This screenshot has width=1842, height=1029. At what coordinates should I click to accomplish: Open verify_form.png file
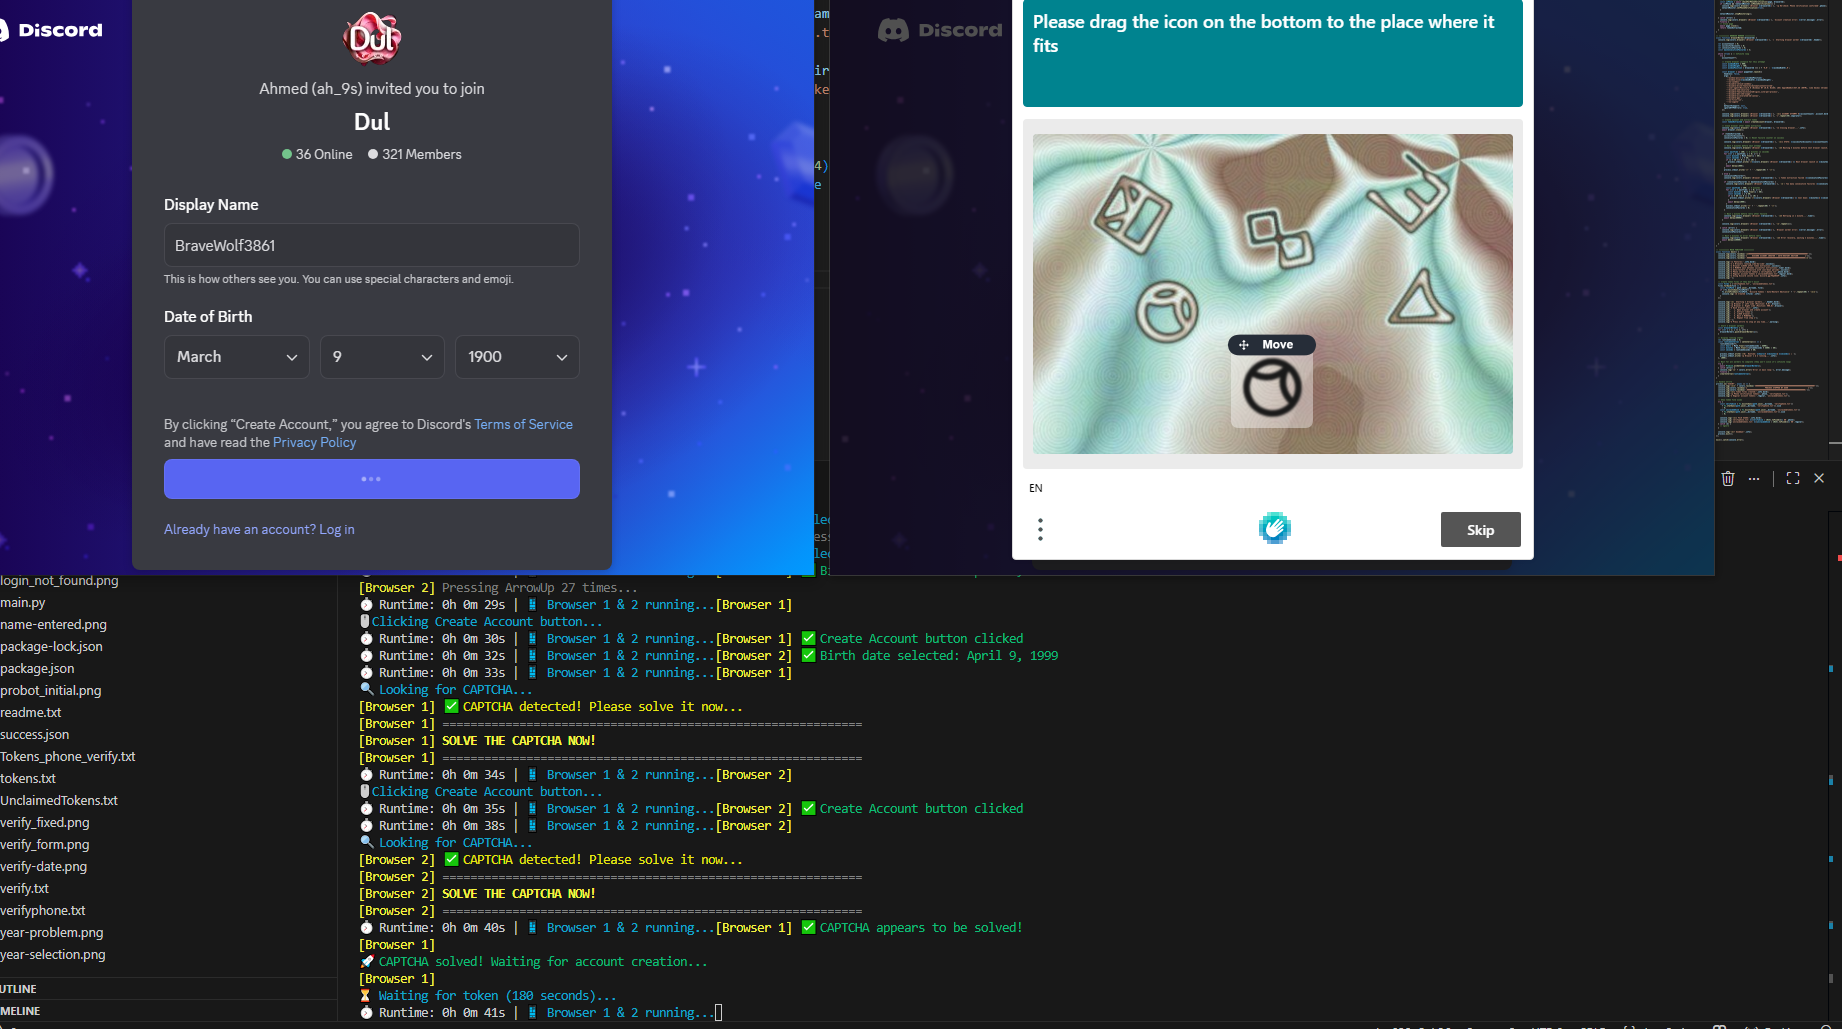(x=45, y=844)
